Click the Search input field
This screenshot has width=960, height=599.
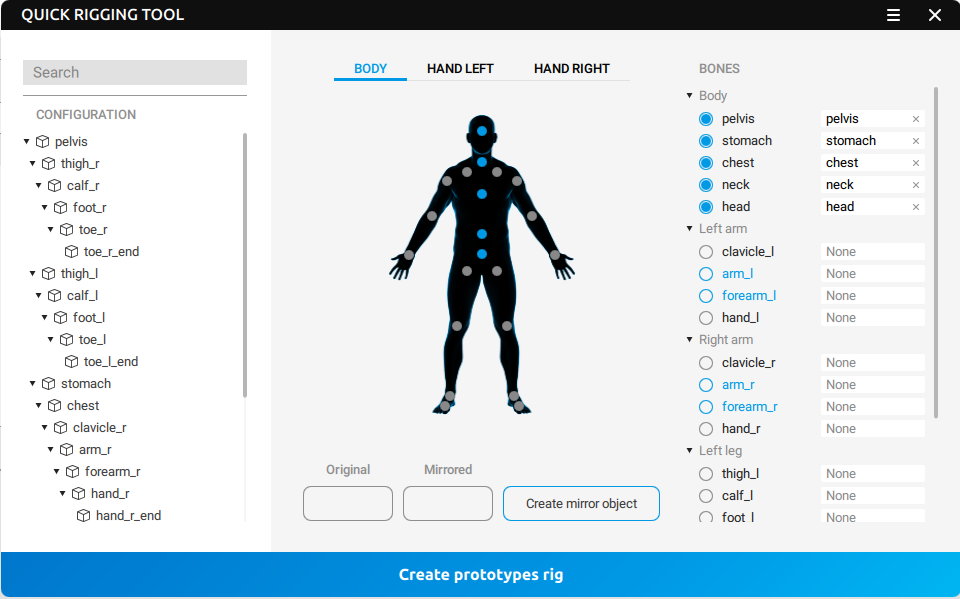pos(135,72)
